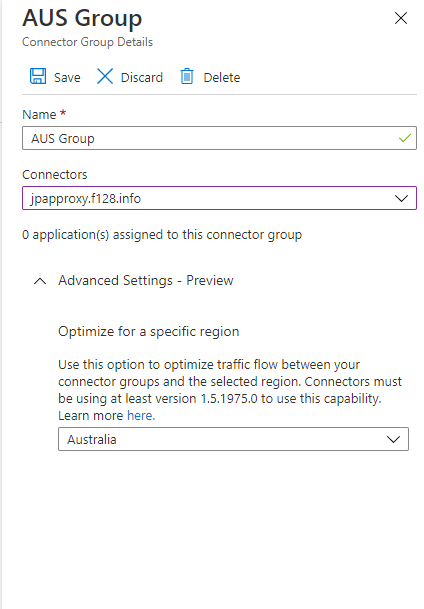Click the Delete label in toolbar
Screen dimensions: 424x609
(x=222, y=77)
